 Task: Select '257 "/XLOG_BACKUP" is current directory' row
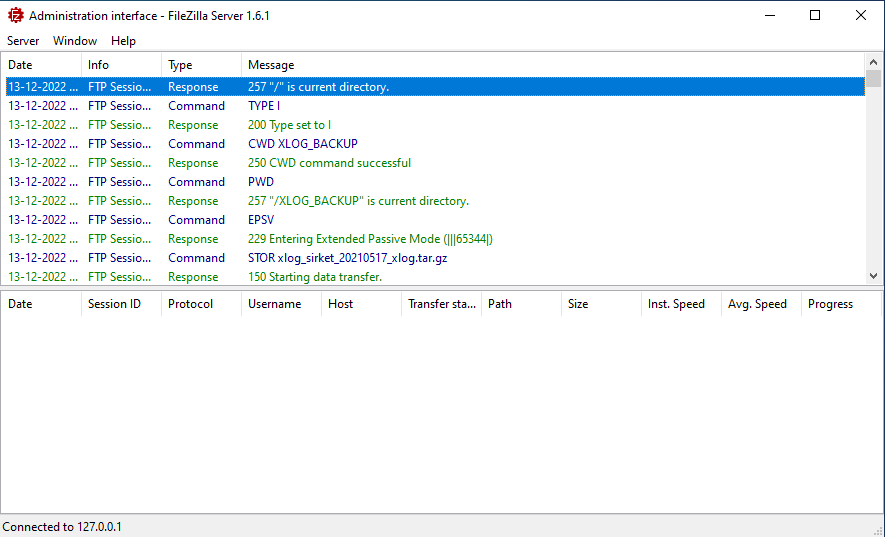[x=435, y=201]
